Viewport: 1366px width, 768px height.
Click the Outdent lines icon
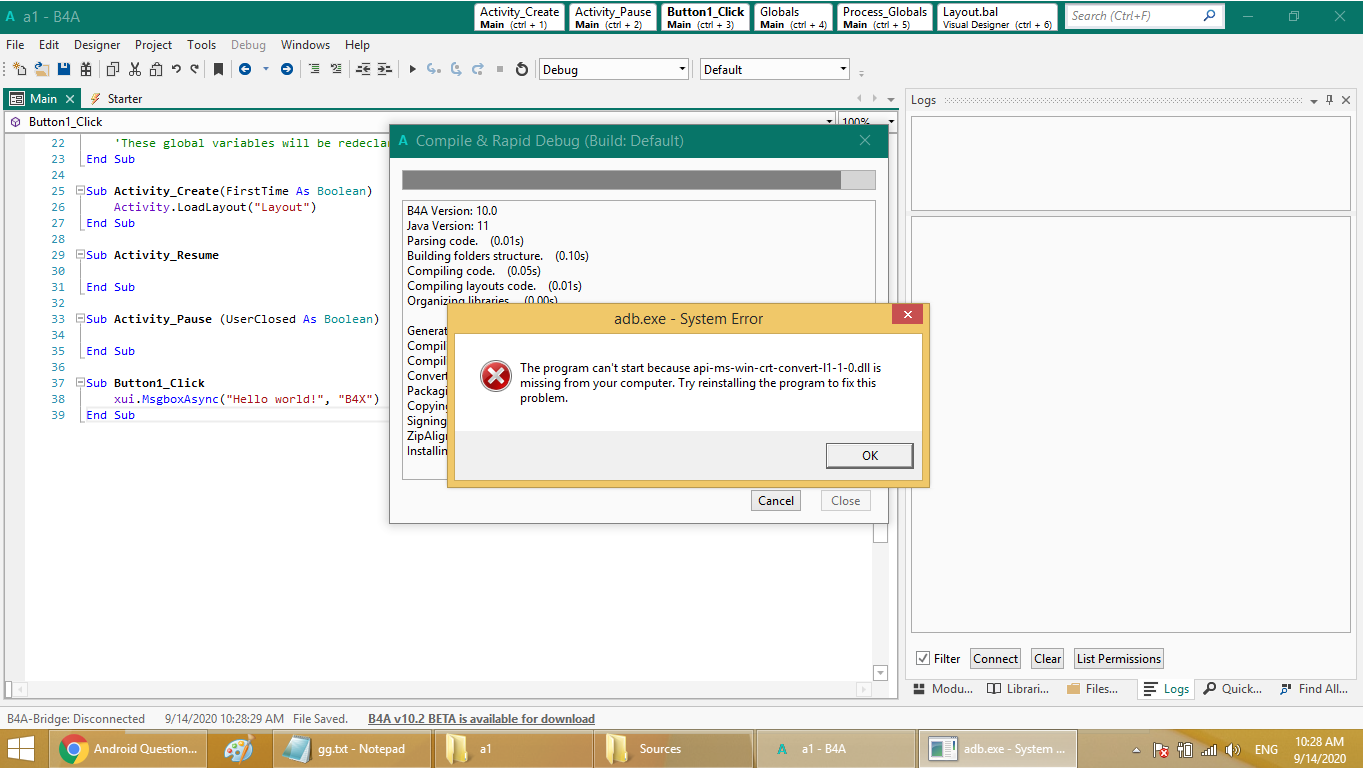coord(363,69)
